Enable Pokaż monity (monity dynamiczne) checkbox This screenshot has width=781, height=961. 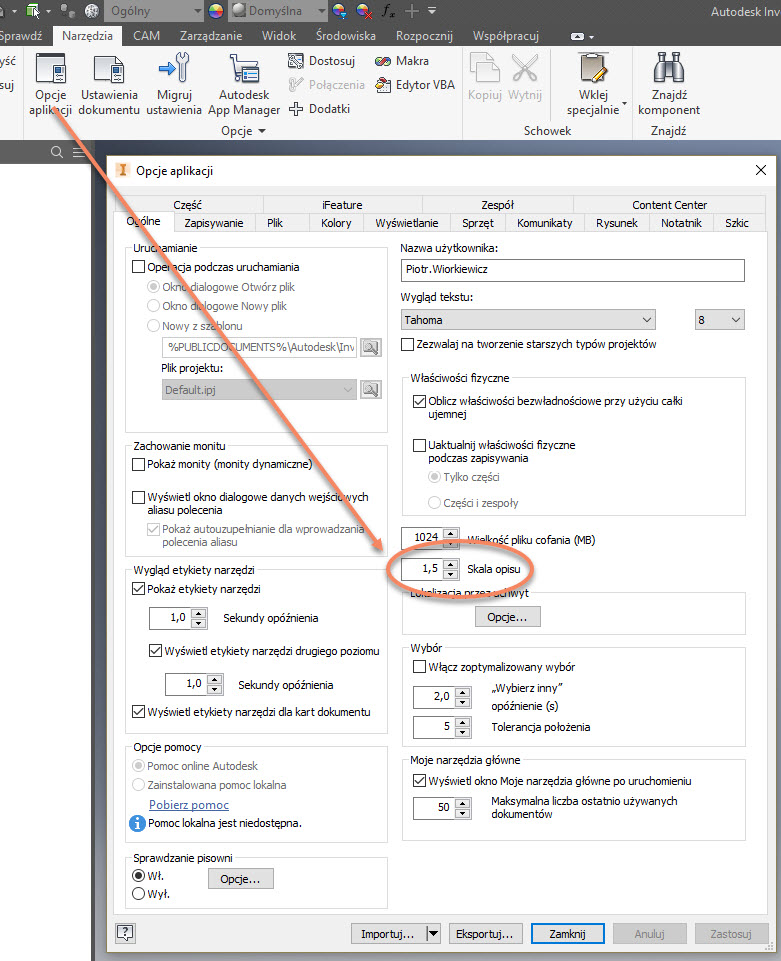[139, 465]
